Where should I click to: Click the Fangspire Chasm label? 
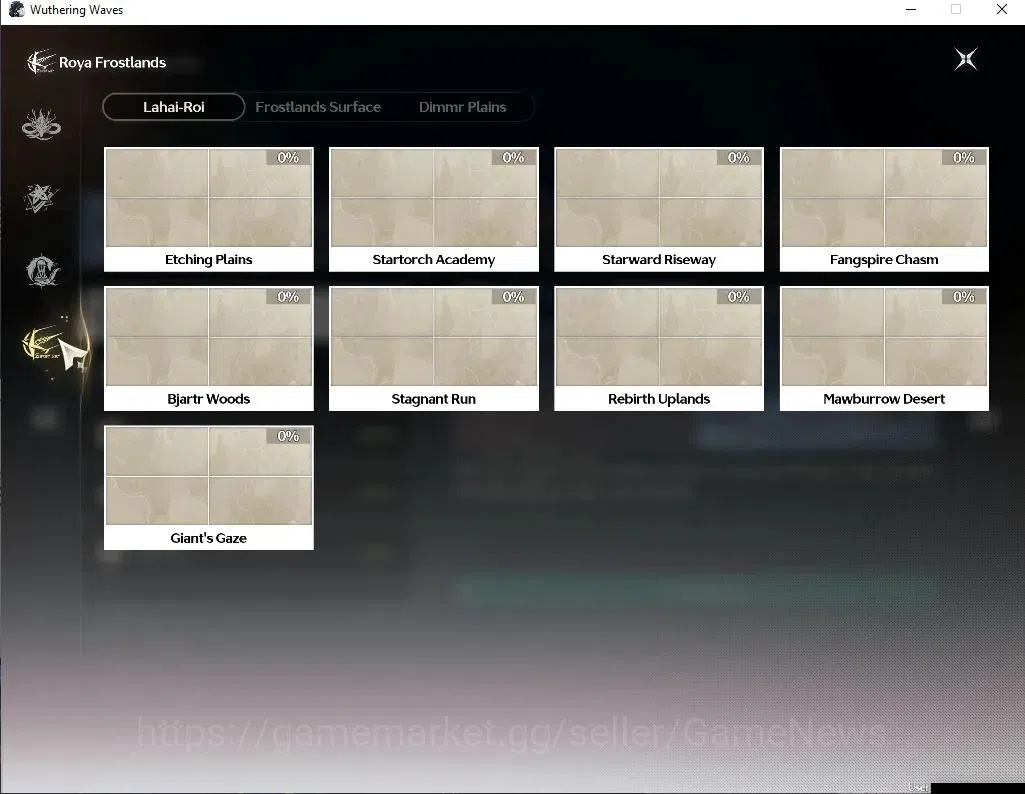pyautogui.click(x=884, y=259)
